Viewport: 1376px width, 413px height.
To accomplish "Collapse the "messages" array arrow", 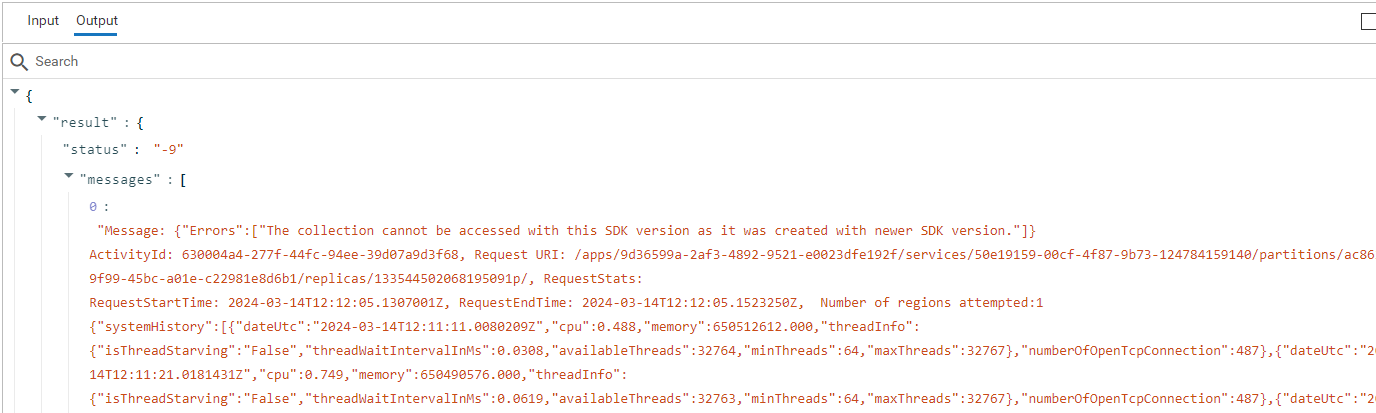I will click(x=68, y=176).
